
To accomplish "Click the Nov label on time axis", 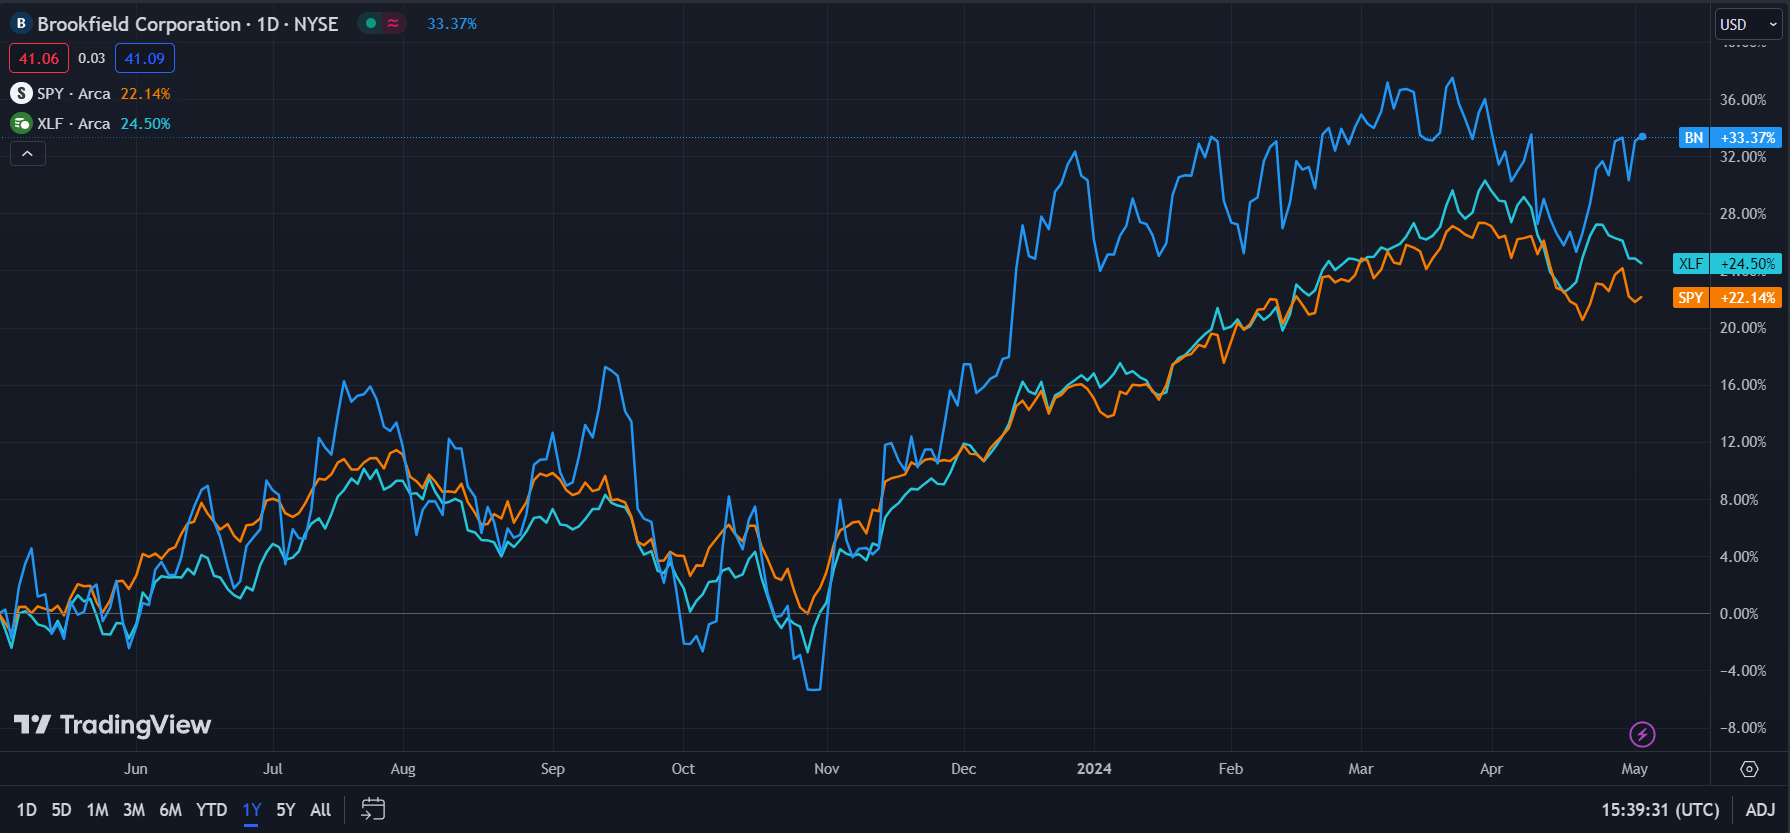I will click(x=827, y=769).
